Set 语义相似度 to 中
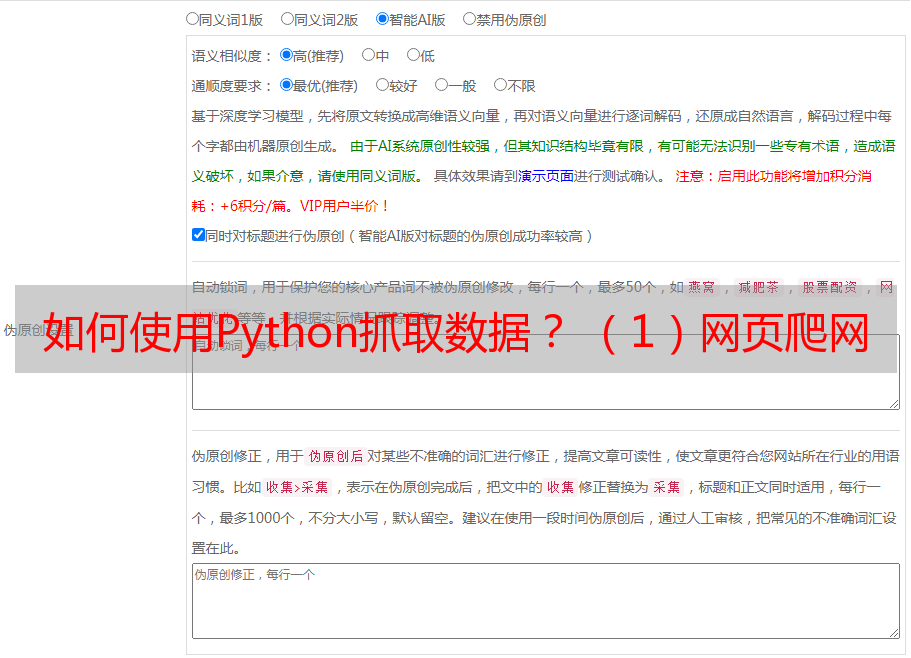 tap(368, 55)
